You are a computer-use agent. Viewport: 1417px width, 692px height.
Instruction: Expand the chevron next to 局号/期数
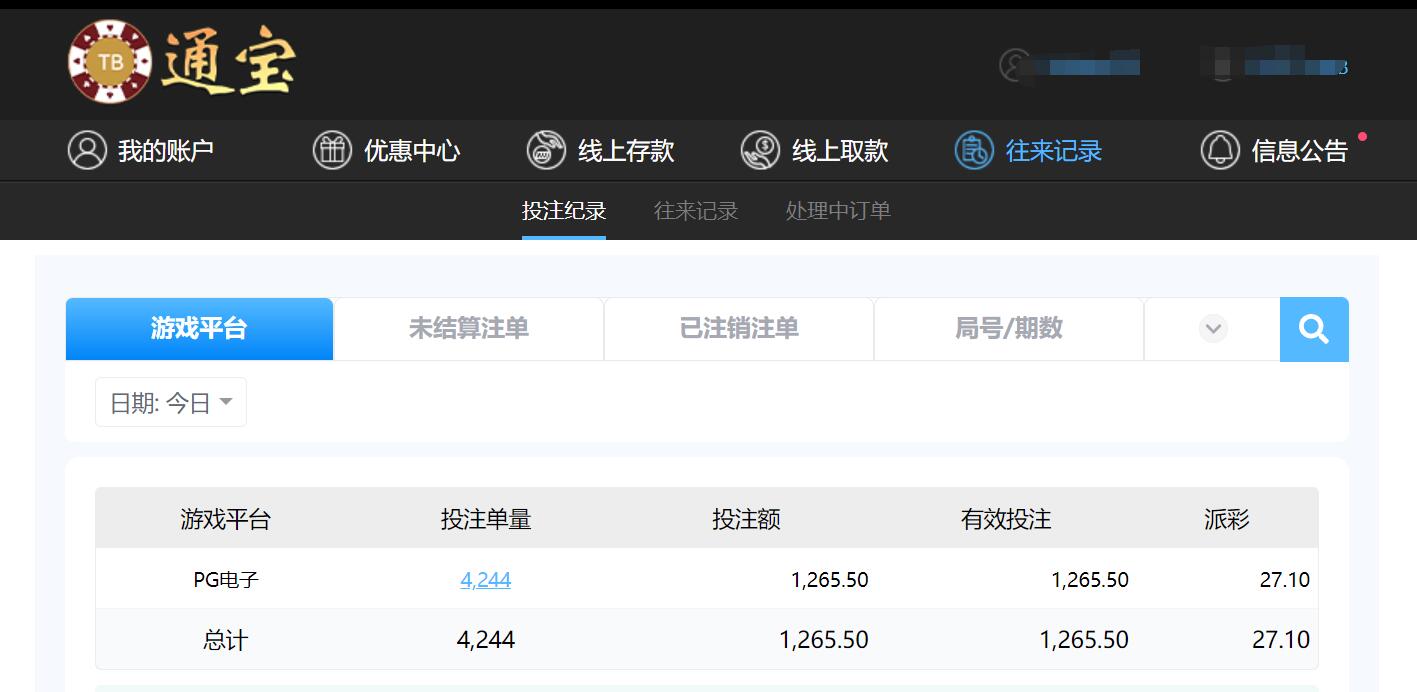[1211, 329]
